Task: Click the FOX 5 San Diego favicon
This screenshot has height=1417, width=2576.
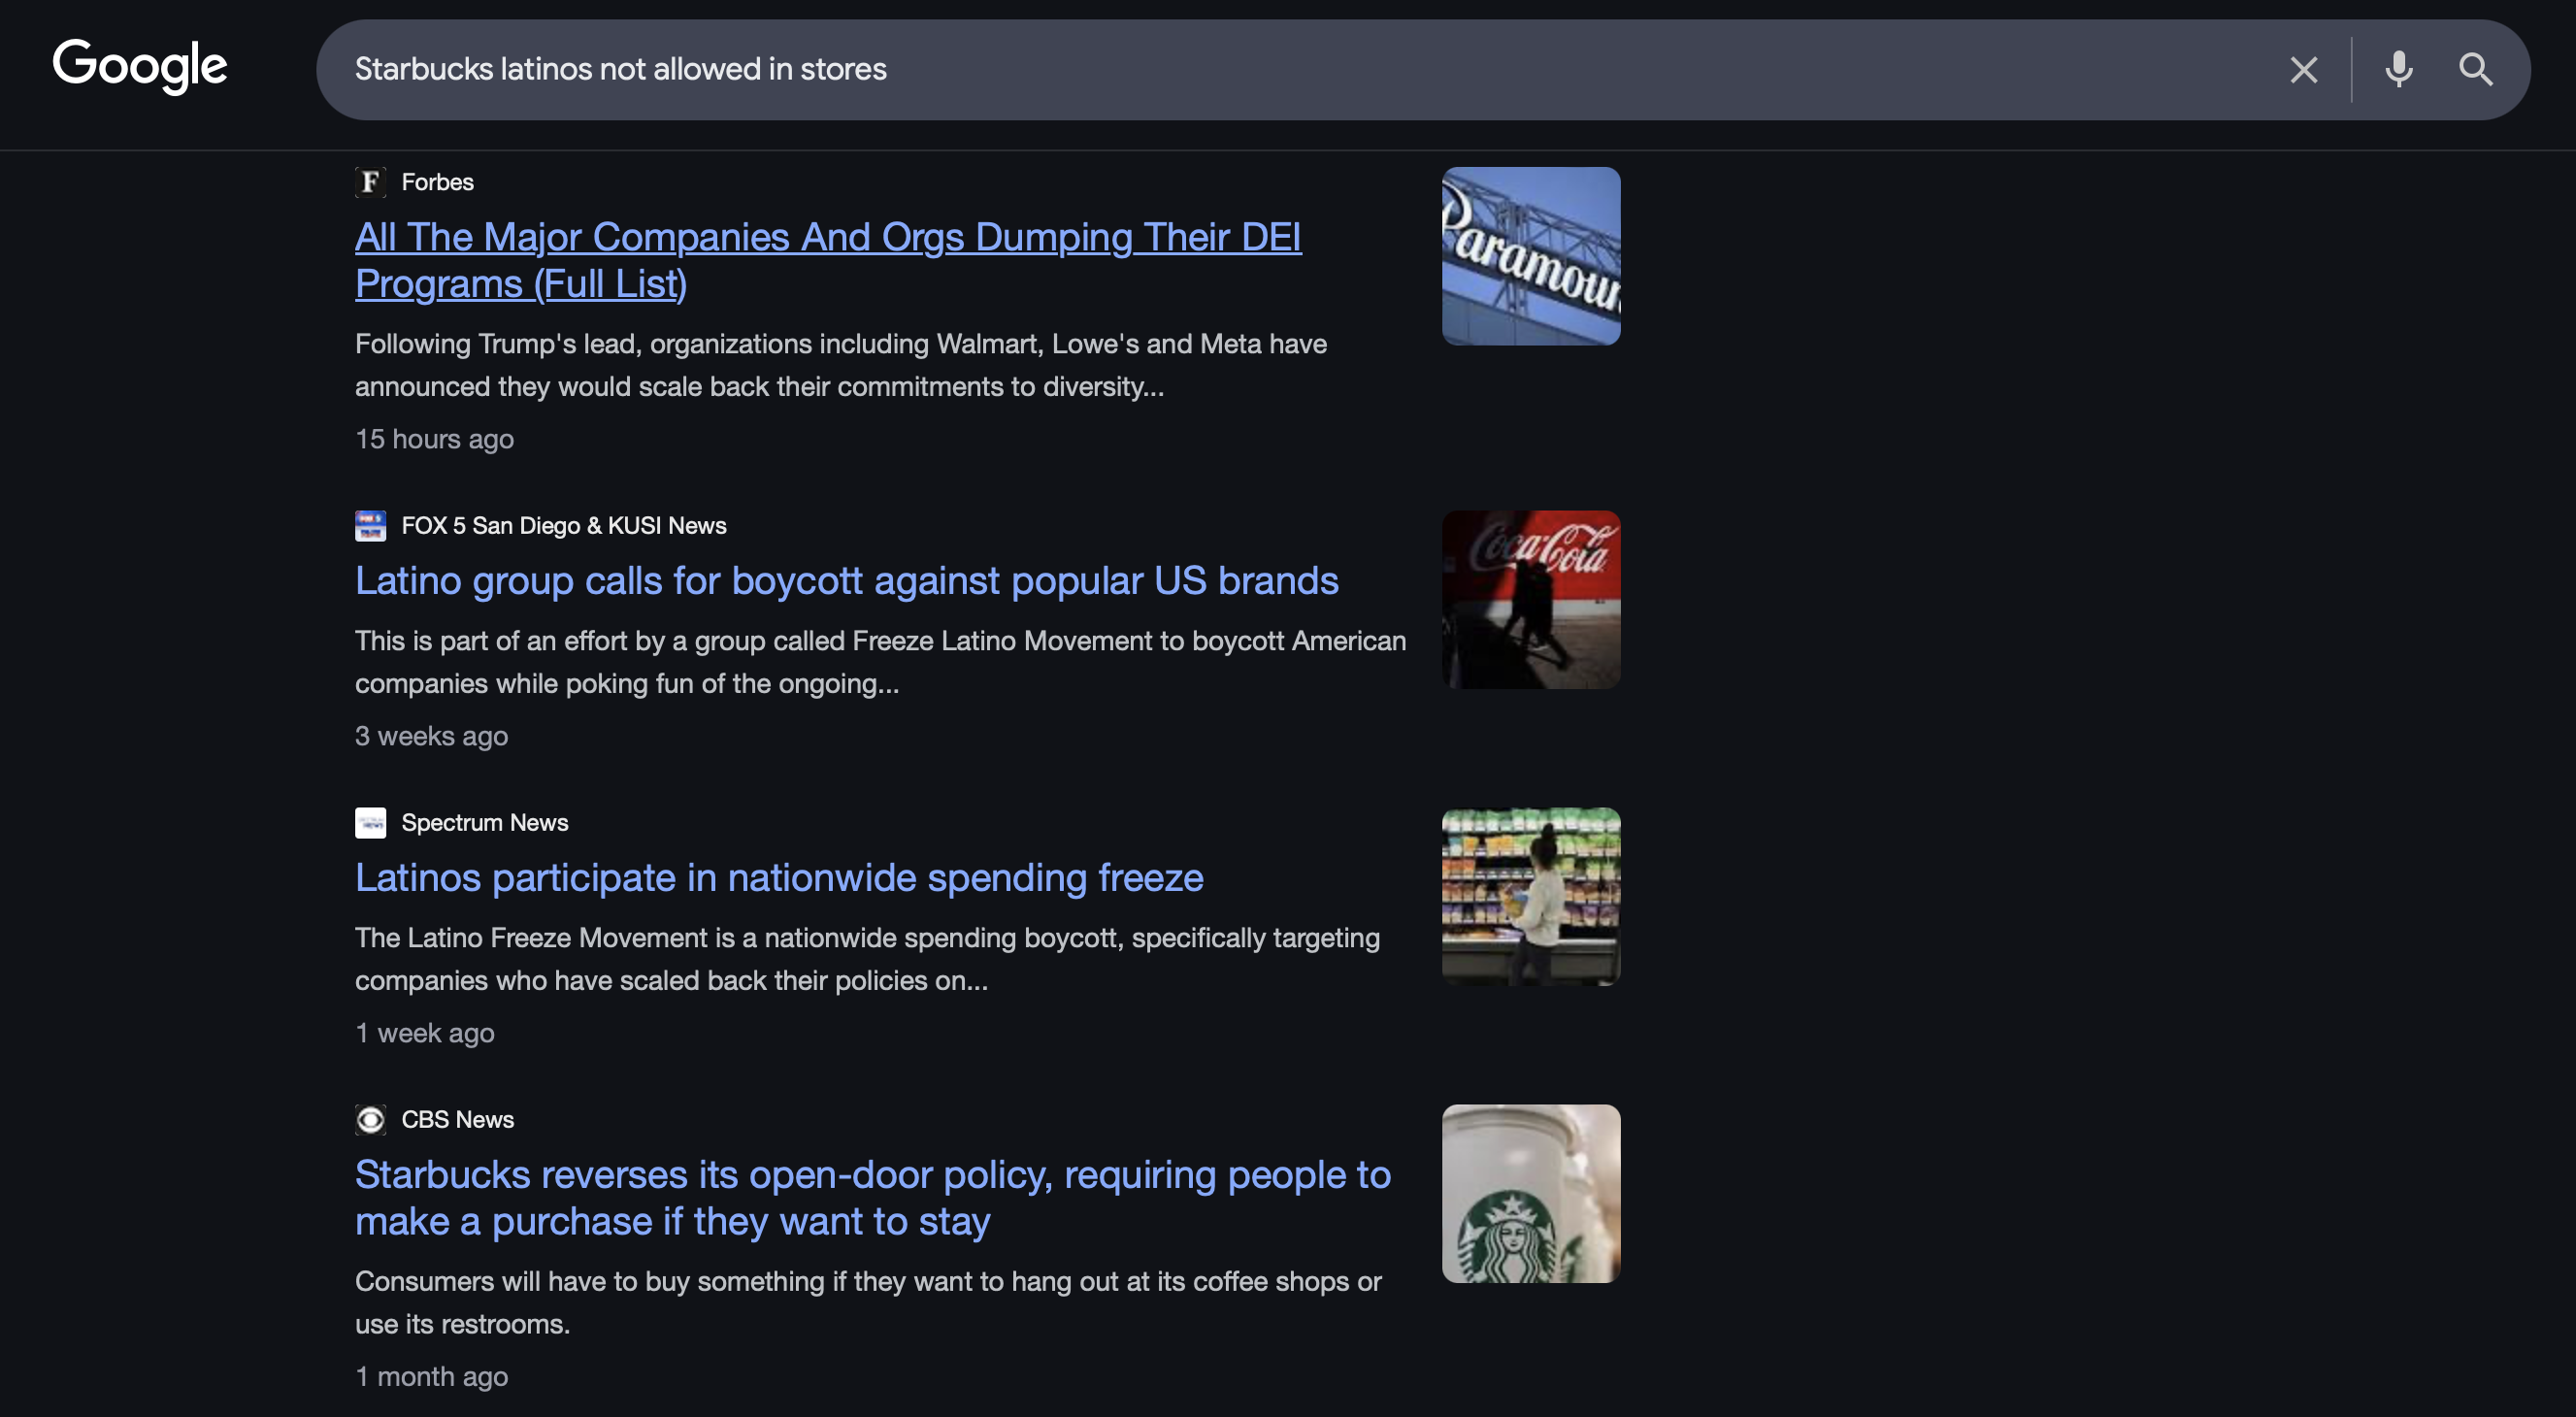Action: click(x=370, y=526)
